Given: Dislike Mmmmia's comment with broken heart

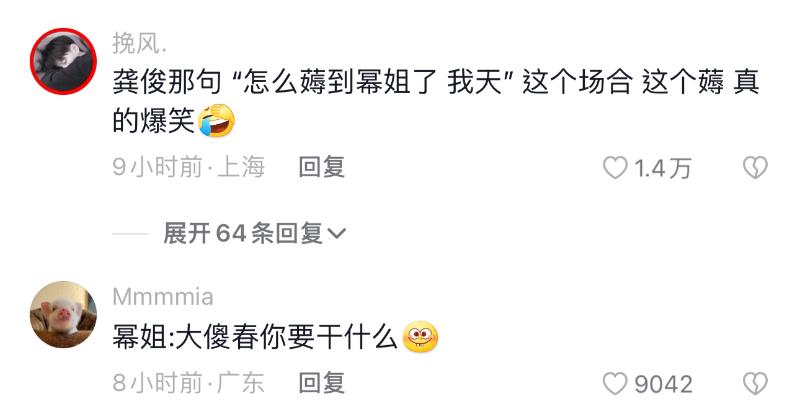Looking at the screenshot, I should point(755,384).
